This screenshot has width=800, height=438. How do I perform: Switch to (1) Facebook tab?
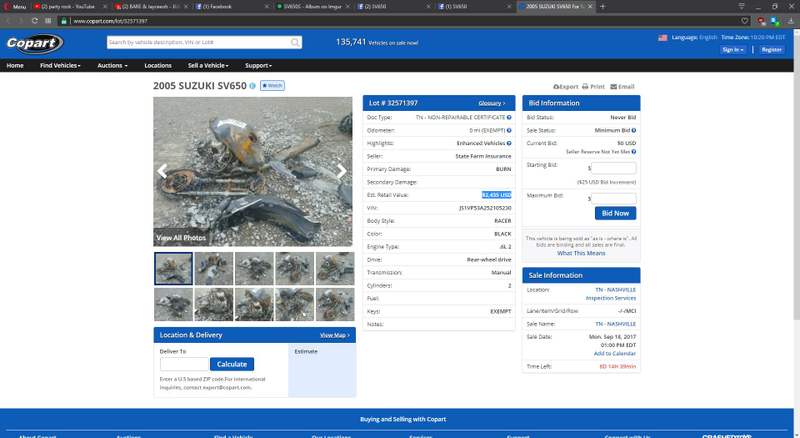232,7
